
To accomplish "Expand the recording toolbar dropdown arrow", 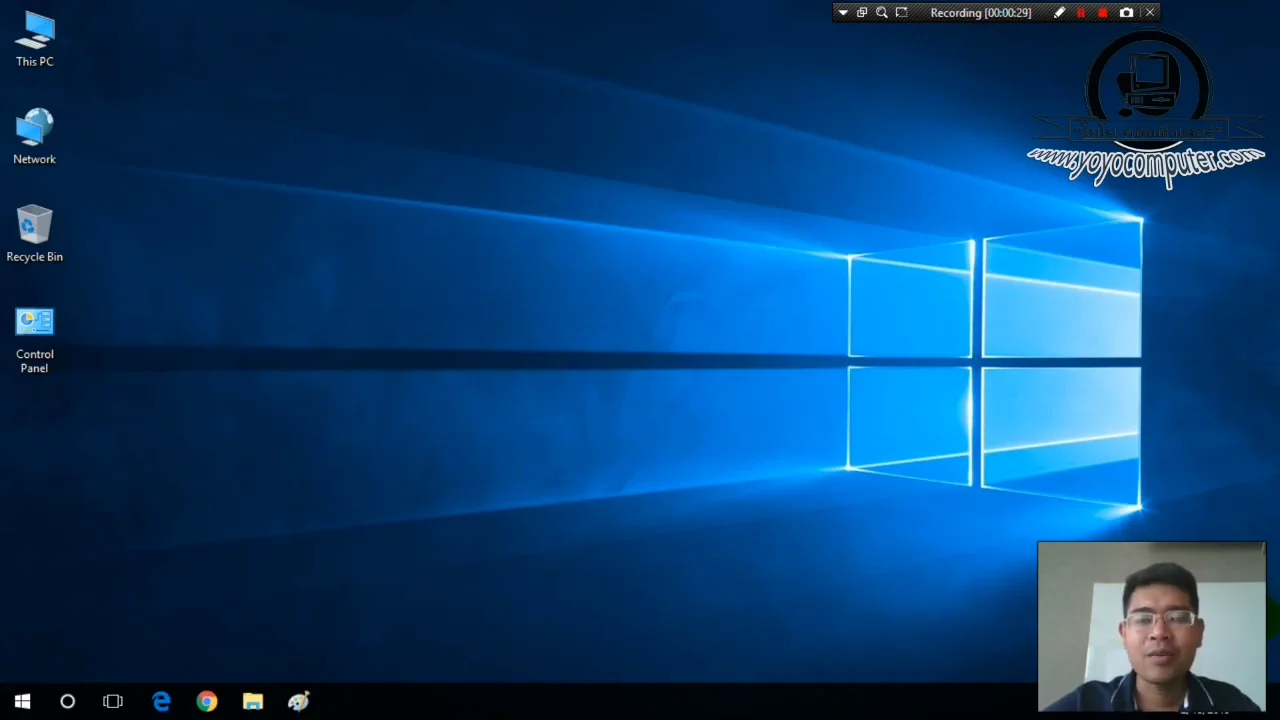I will coord(843,12).
